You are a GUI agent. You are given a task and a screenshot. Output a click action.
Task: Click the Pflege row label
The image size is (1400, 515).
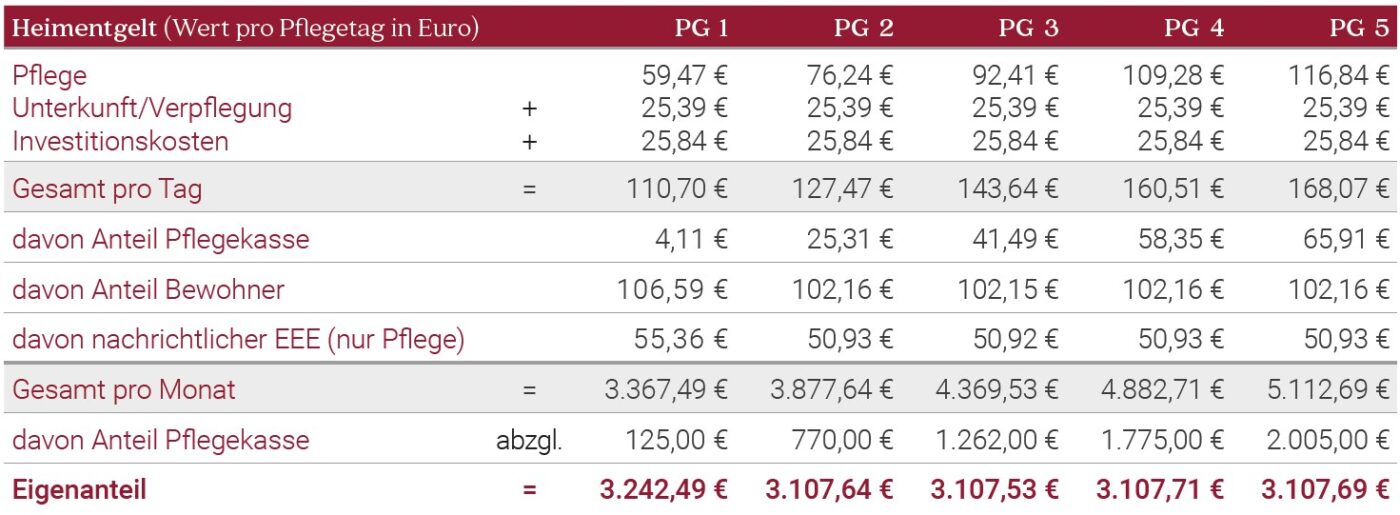(49, 76)
